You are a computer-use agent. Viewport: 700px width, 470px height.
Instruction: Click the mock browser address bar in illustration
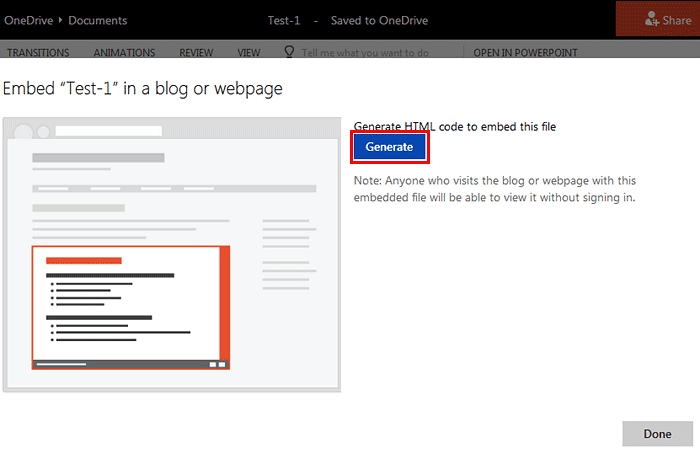tap(108, 131)
